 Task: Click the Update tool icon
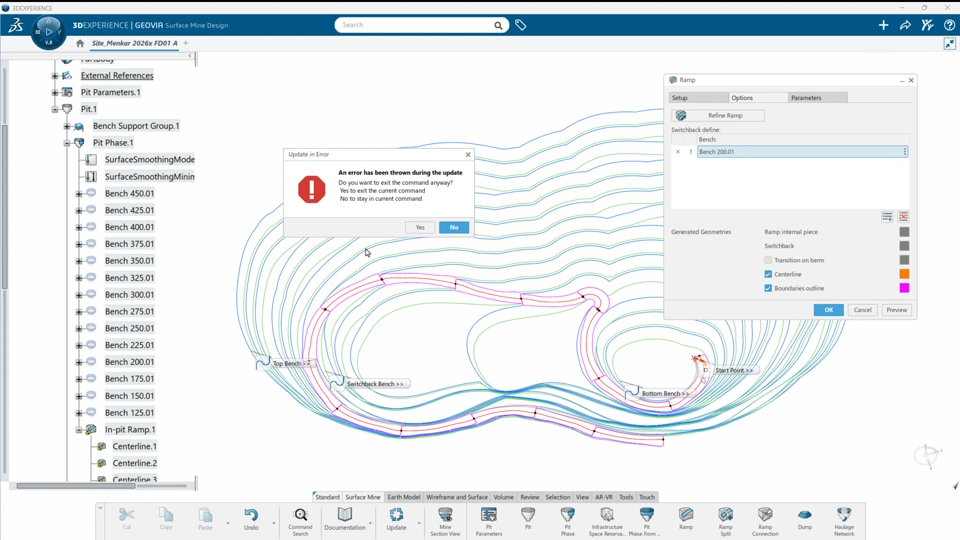pyautogui.click(x=396, y=515)
